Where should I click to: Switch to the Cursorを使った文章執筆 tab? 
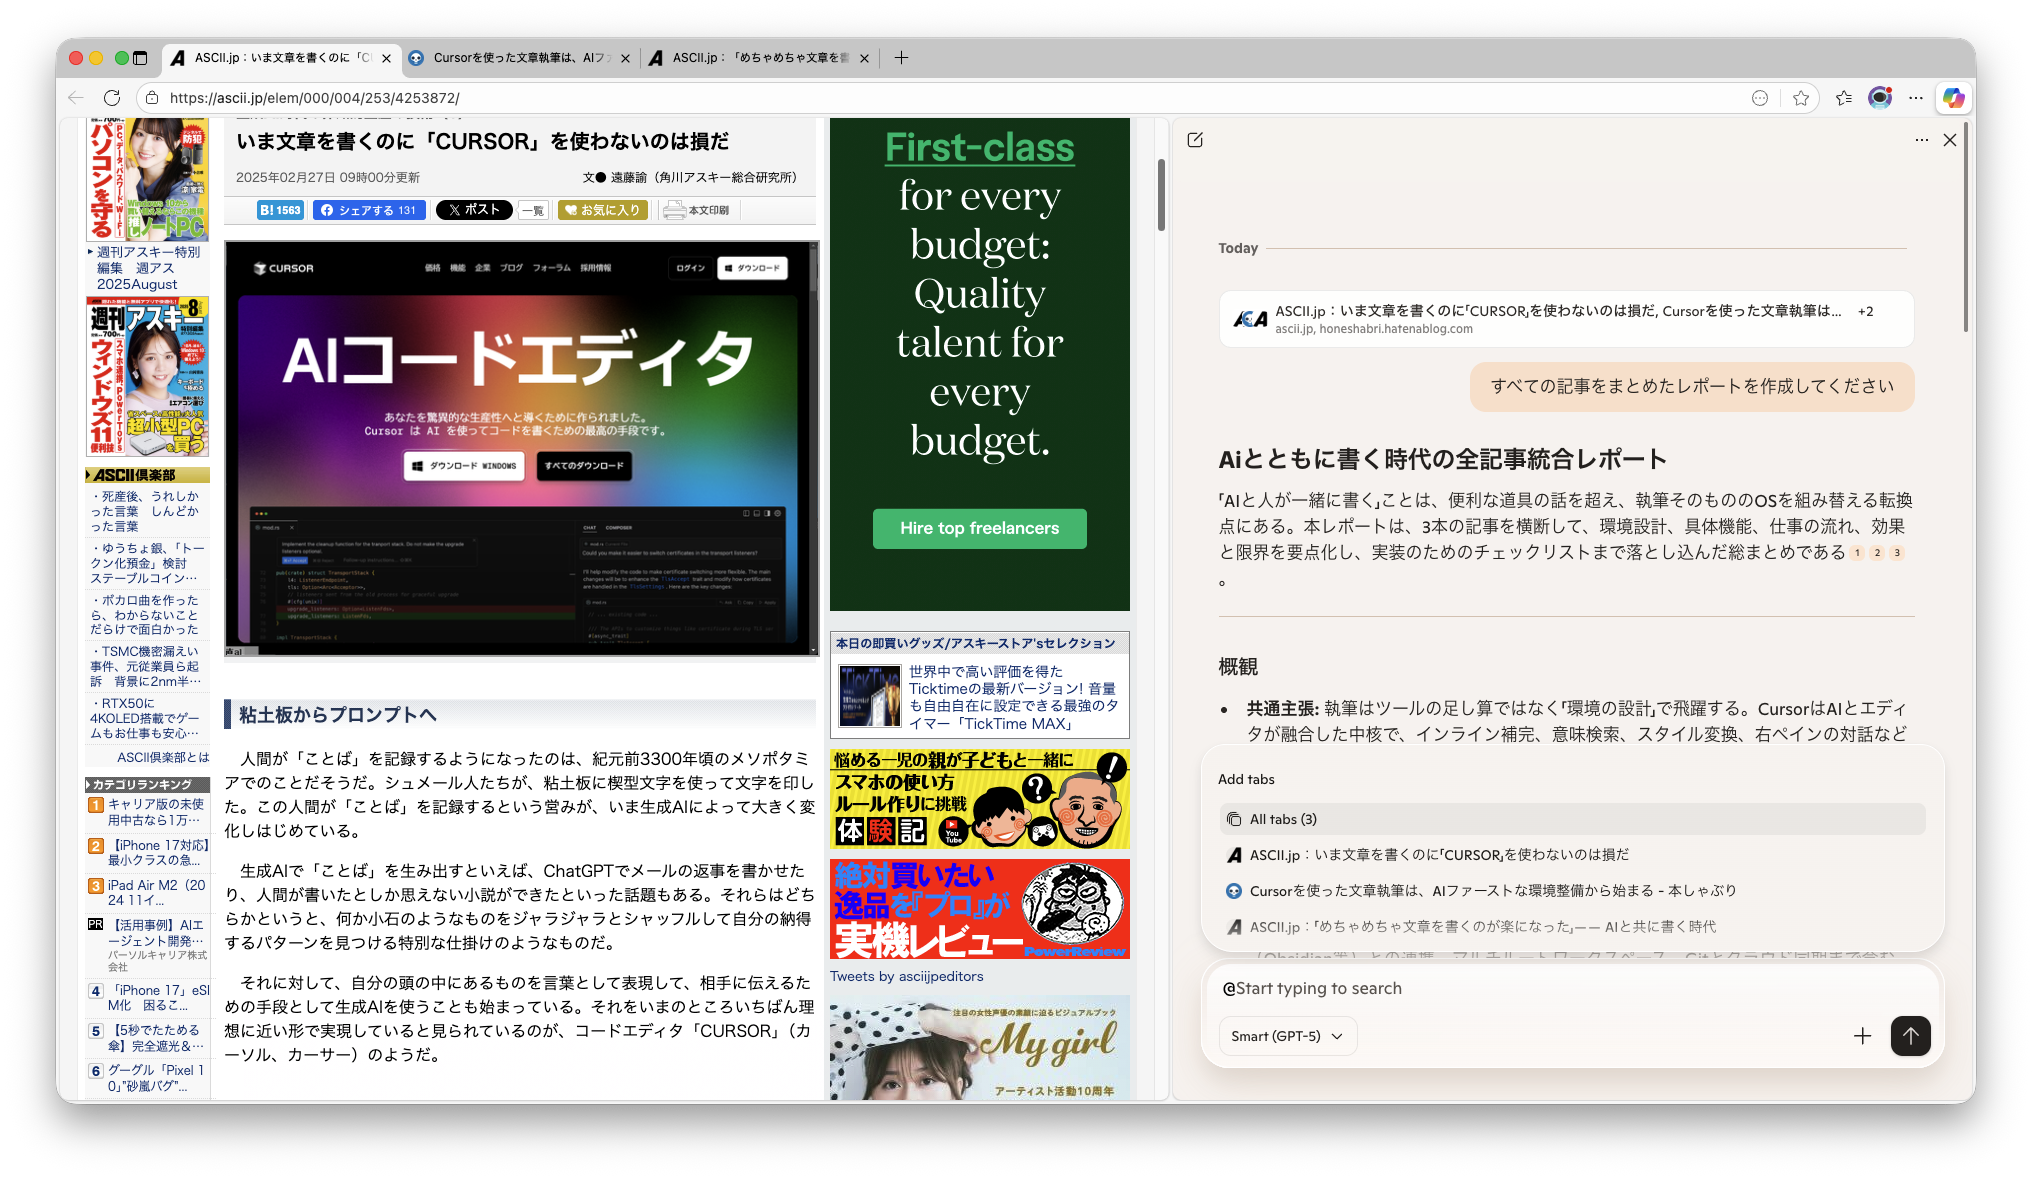[x=520, y=58]
